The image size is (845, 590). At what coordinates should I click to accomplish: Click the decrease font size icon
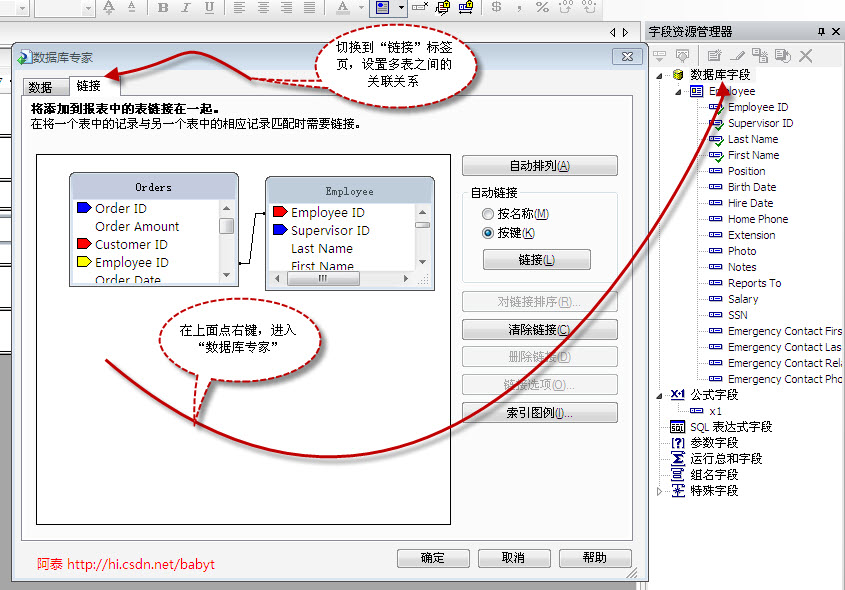131,7
